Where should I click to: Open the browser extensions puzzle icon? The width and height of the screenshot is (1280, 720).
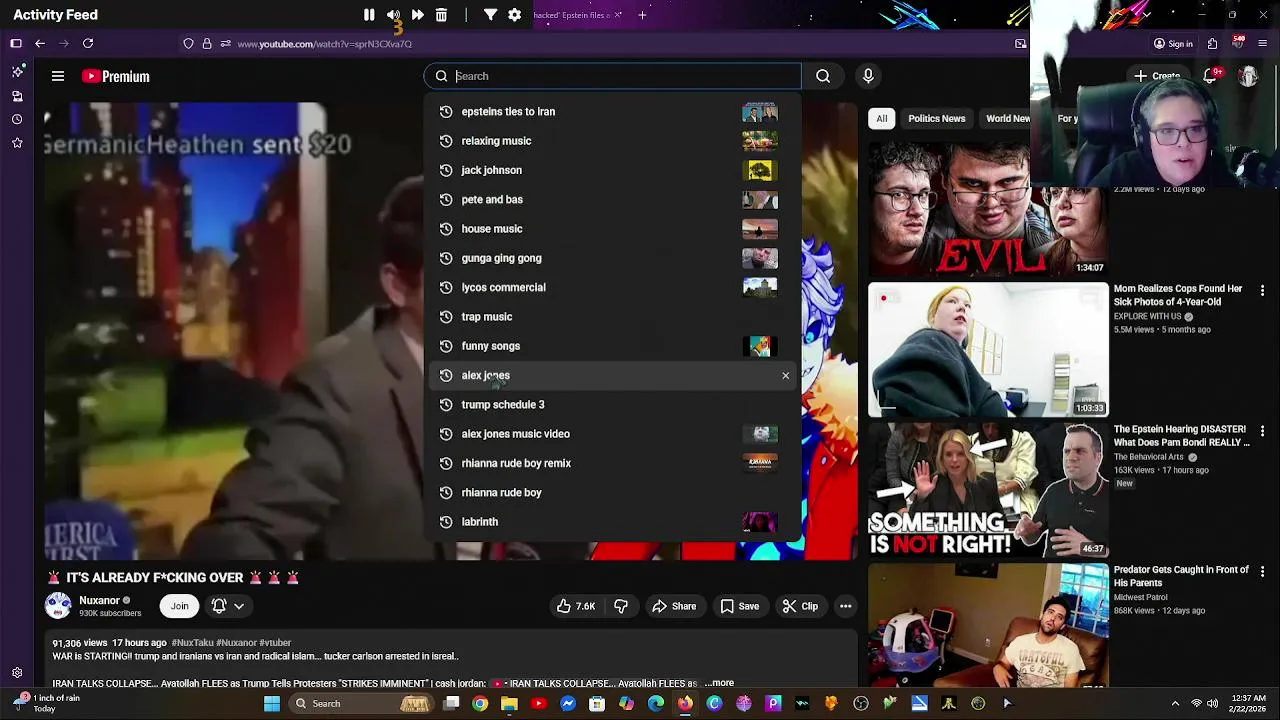1212,44
